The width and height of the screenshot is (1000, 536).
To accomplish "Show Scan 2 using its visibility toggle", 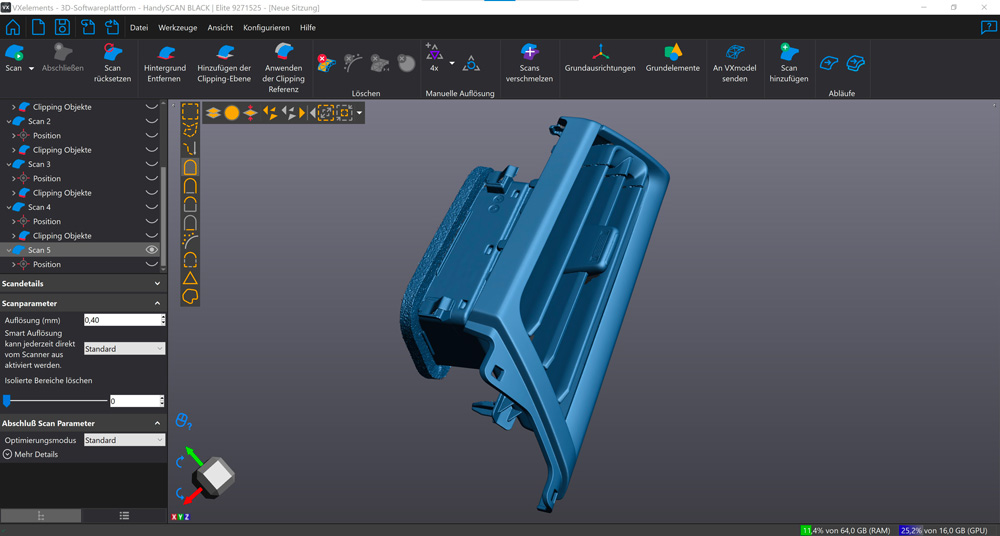I will coord(152,121).
